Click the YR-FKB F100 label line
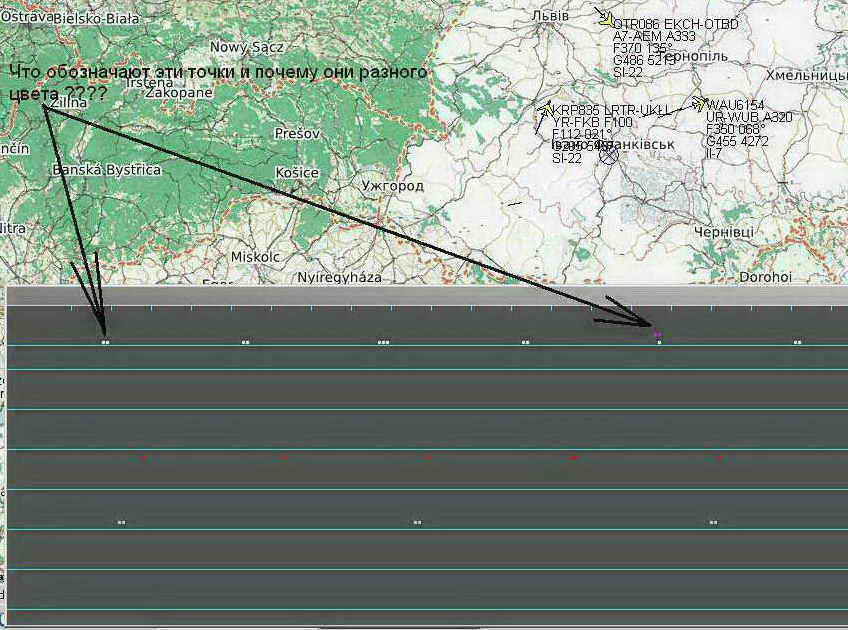 (592, 122)
